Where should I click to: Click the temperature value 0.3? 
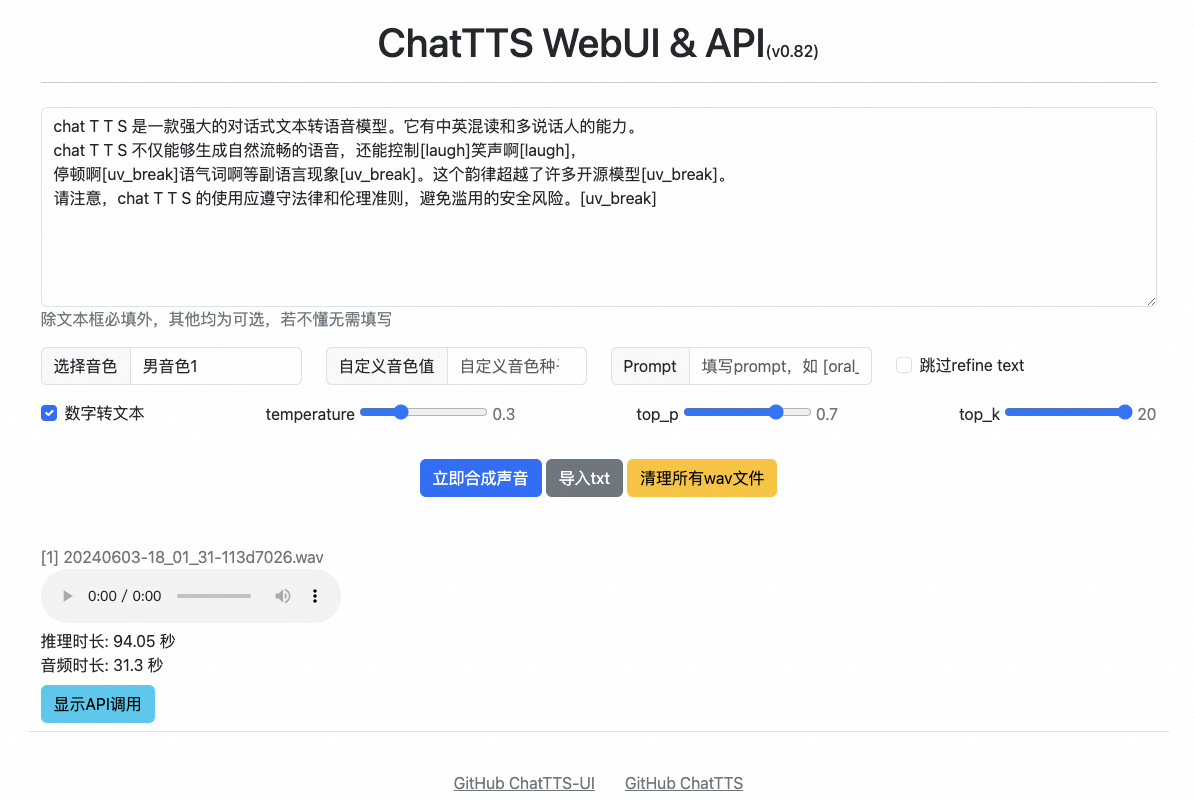pos(503,414)
